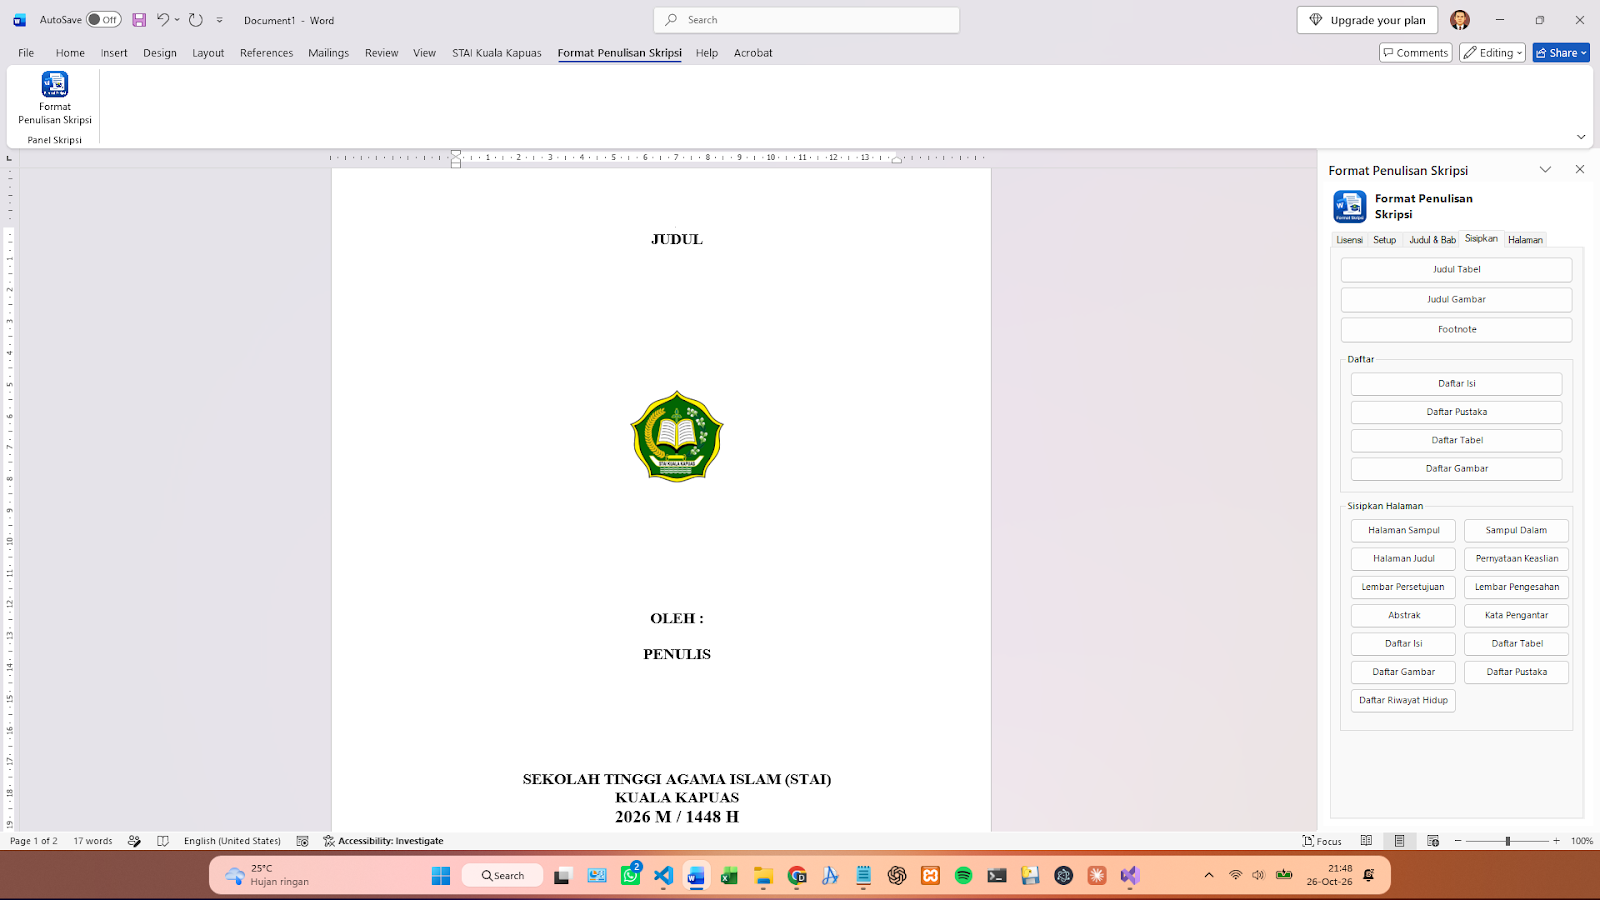1600x900 pixels.
Task: Click the Undo arrow icon
Action: pyautogui.click(x=163, y=20)
